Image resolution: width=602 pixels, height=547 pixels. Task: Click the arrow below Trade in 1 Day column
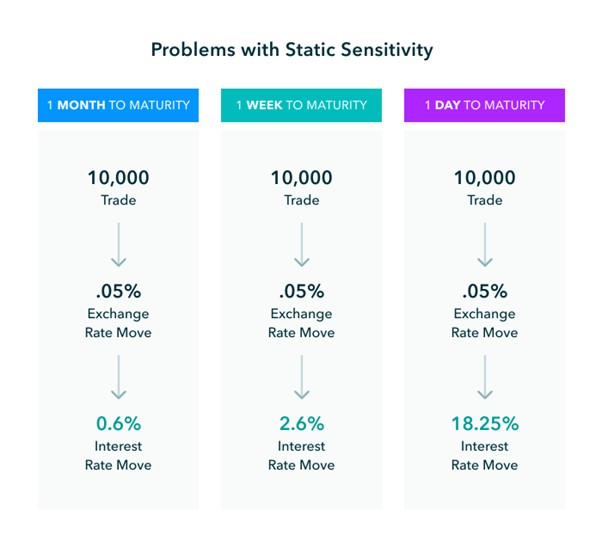pos(484,244)
